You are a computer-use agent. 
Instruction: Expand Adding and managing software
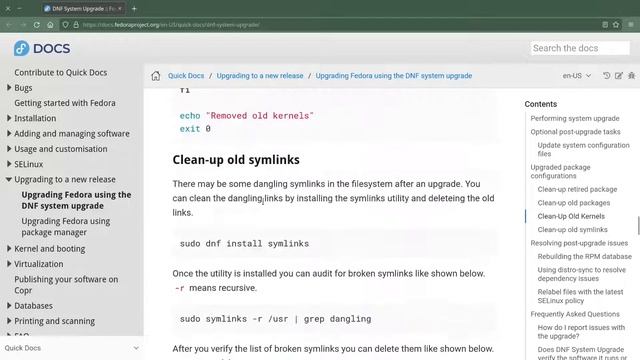click(x=9, y=133)
